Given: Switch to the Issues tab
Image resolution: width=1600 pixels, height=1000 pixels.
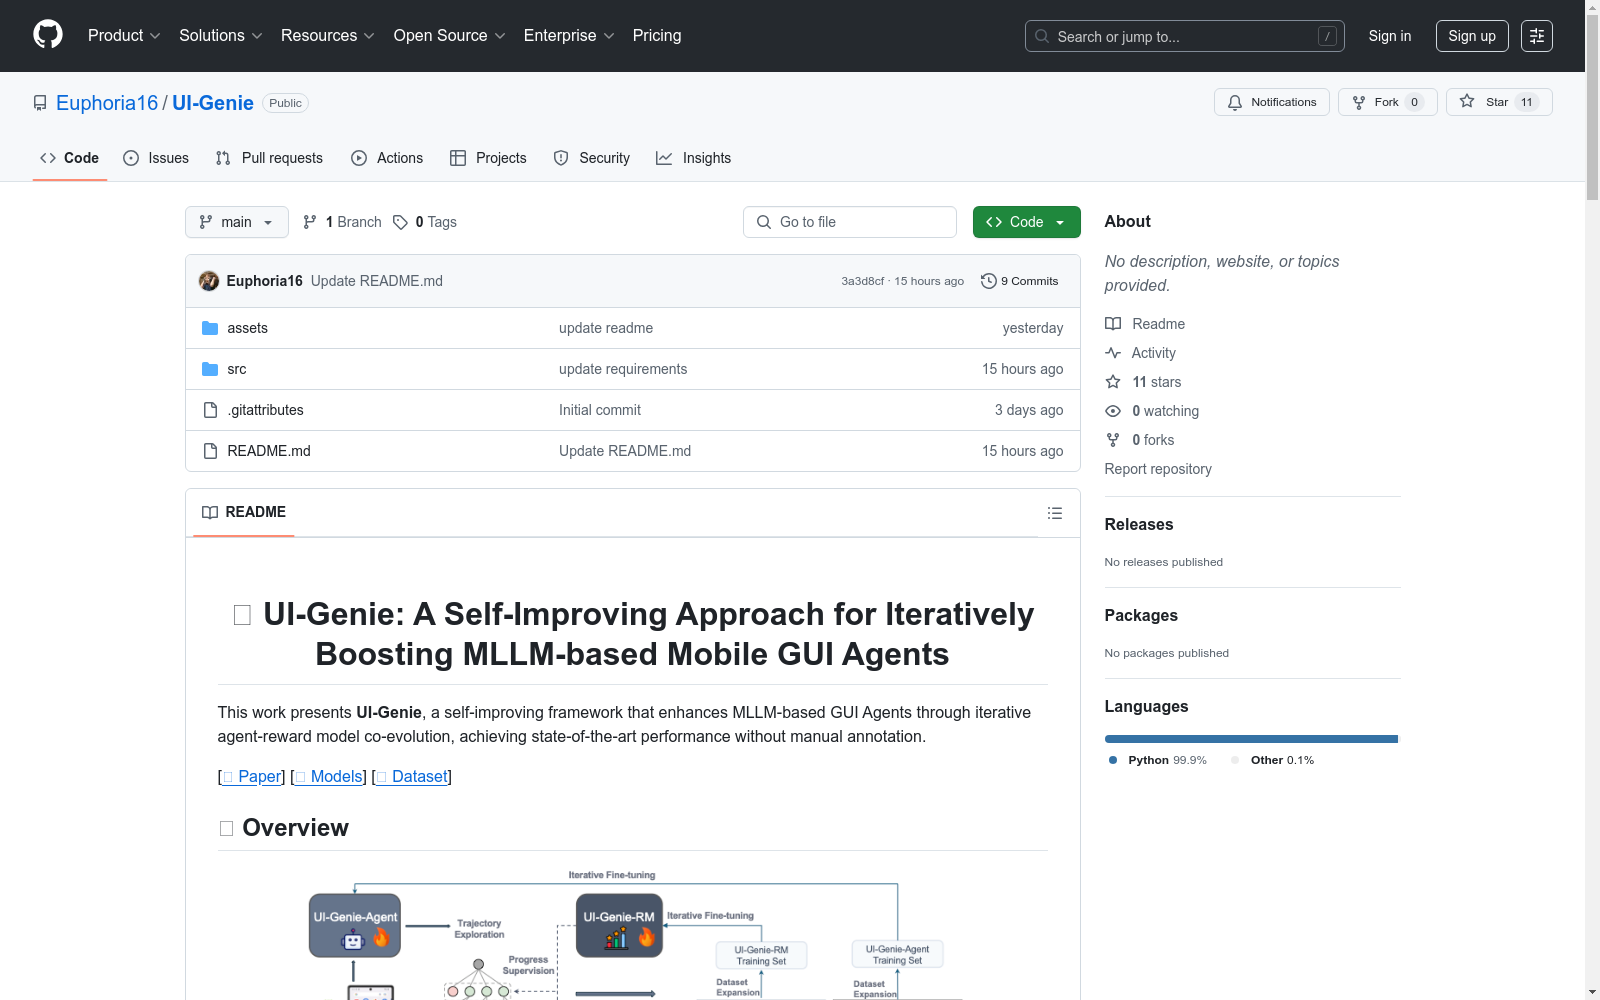Looking at the screenshot, I should [x=156, y=158].
